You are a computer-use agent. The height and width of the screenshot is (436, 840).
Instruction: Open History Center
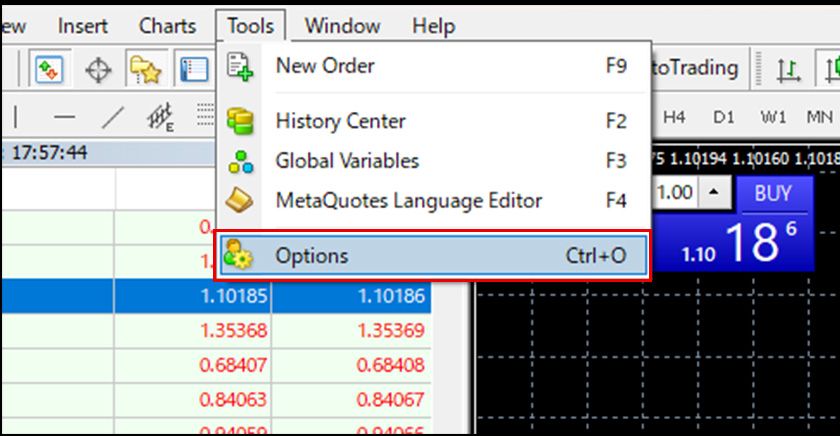(x=431, y=121)
